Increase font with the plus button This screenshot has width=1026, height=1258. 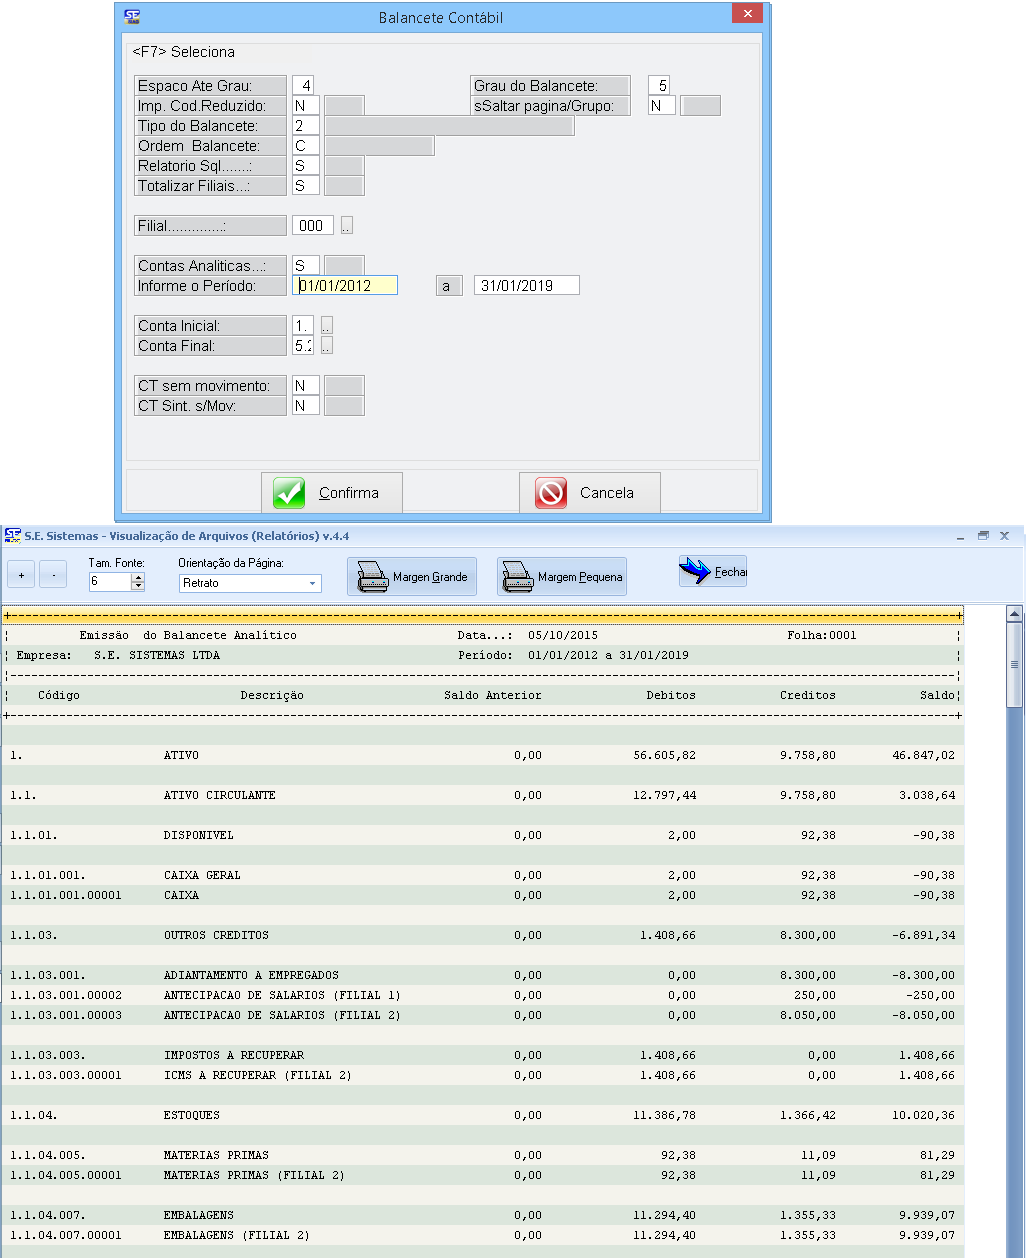[21, 575]
